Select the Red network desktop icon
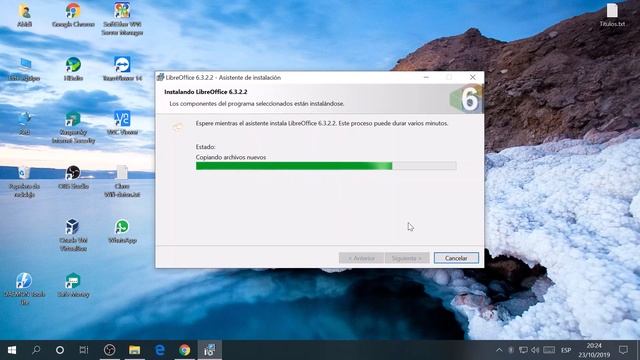The width and height of the screenshot is (640, 360). tap(24, 122)
